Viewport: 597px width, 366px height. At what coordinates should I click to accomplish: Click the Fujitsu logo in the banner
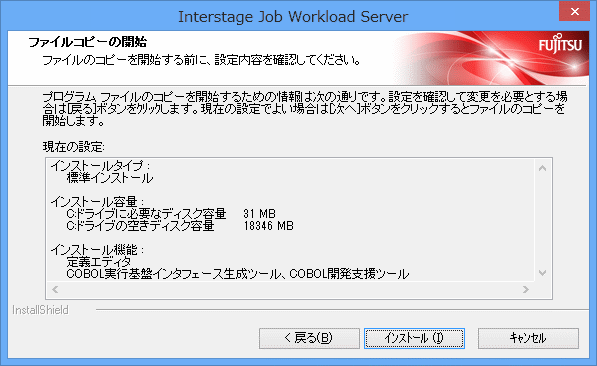coord(560,44)
